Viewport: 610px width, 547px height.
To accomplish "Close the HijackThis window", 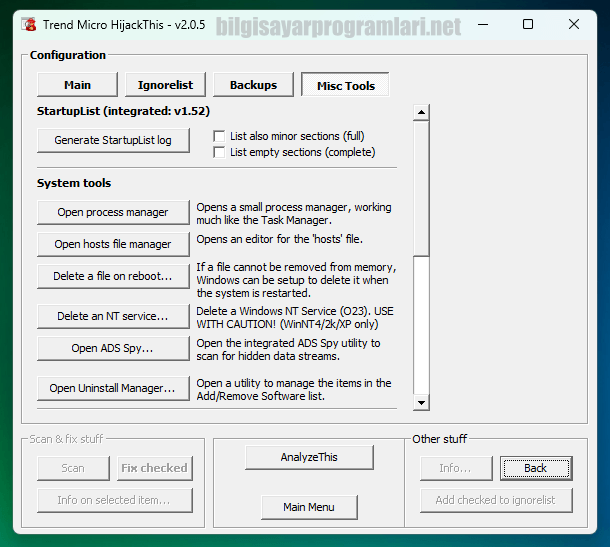I will click(x=574, y=25).
